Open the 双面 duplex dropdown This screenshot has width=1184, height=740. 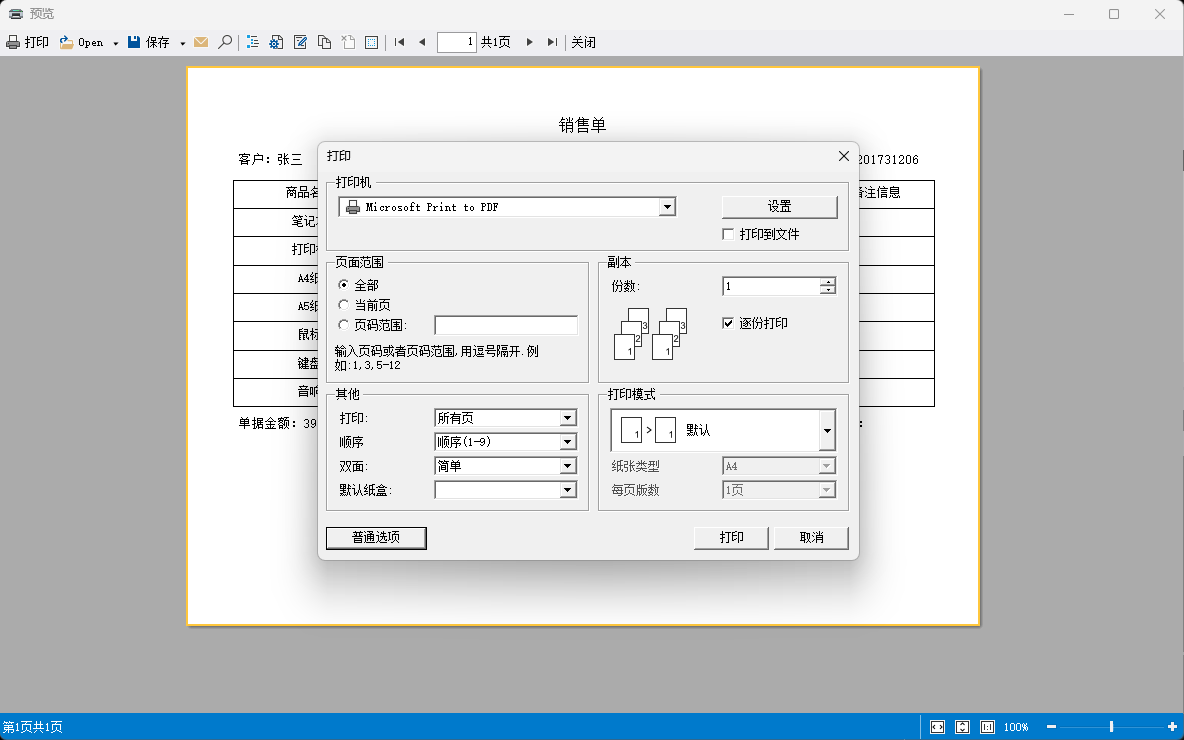pyautogui.click(x=568, y=466)
